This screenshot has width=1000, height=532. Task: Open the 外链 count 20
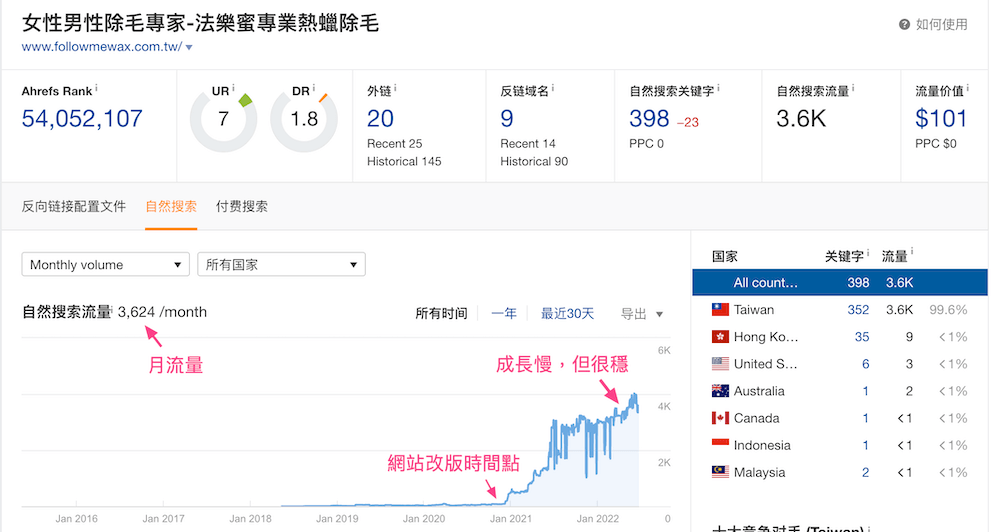pos(380,119)
